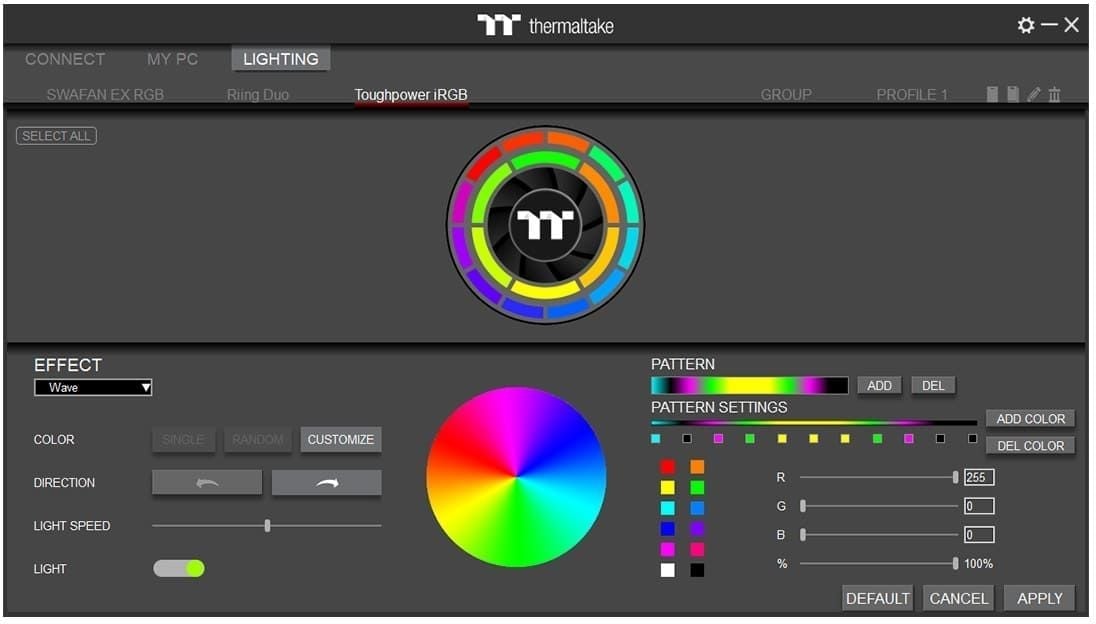Open the GROUP selector
The image size is (1096, 624).
[x=786, y=95]
